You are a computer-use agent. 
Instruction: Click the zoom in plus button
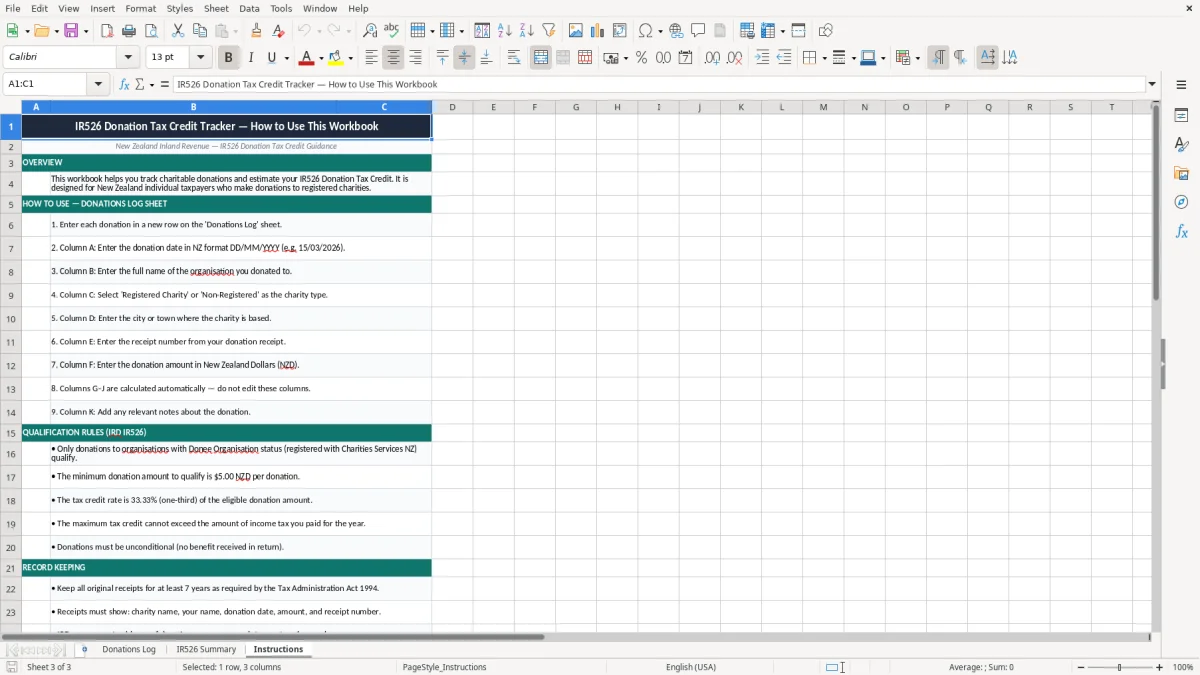[x=1159, y=667]
